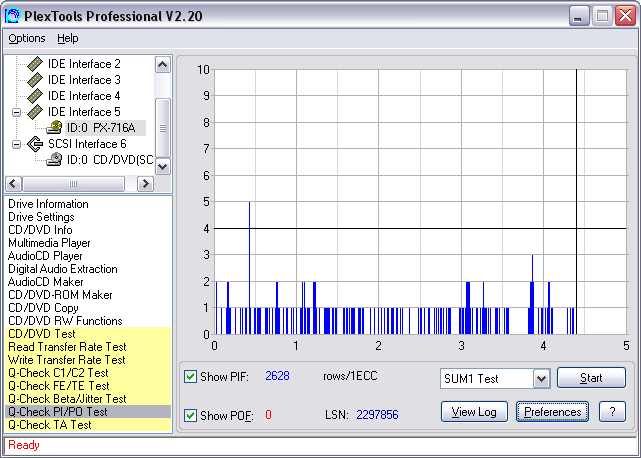Click the tall PIF spike reaching 5
641x458 pixels.
249,268
